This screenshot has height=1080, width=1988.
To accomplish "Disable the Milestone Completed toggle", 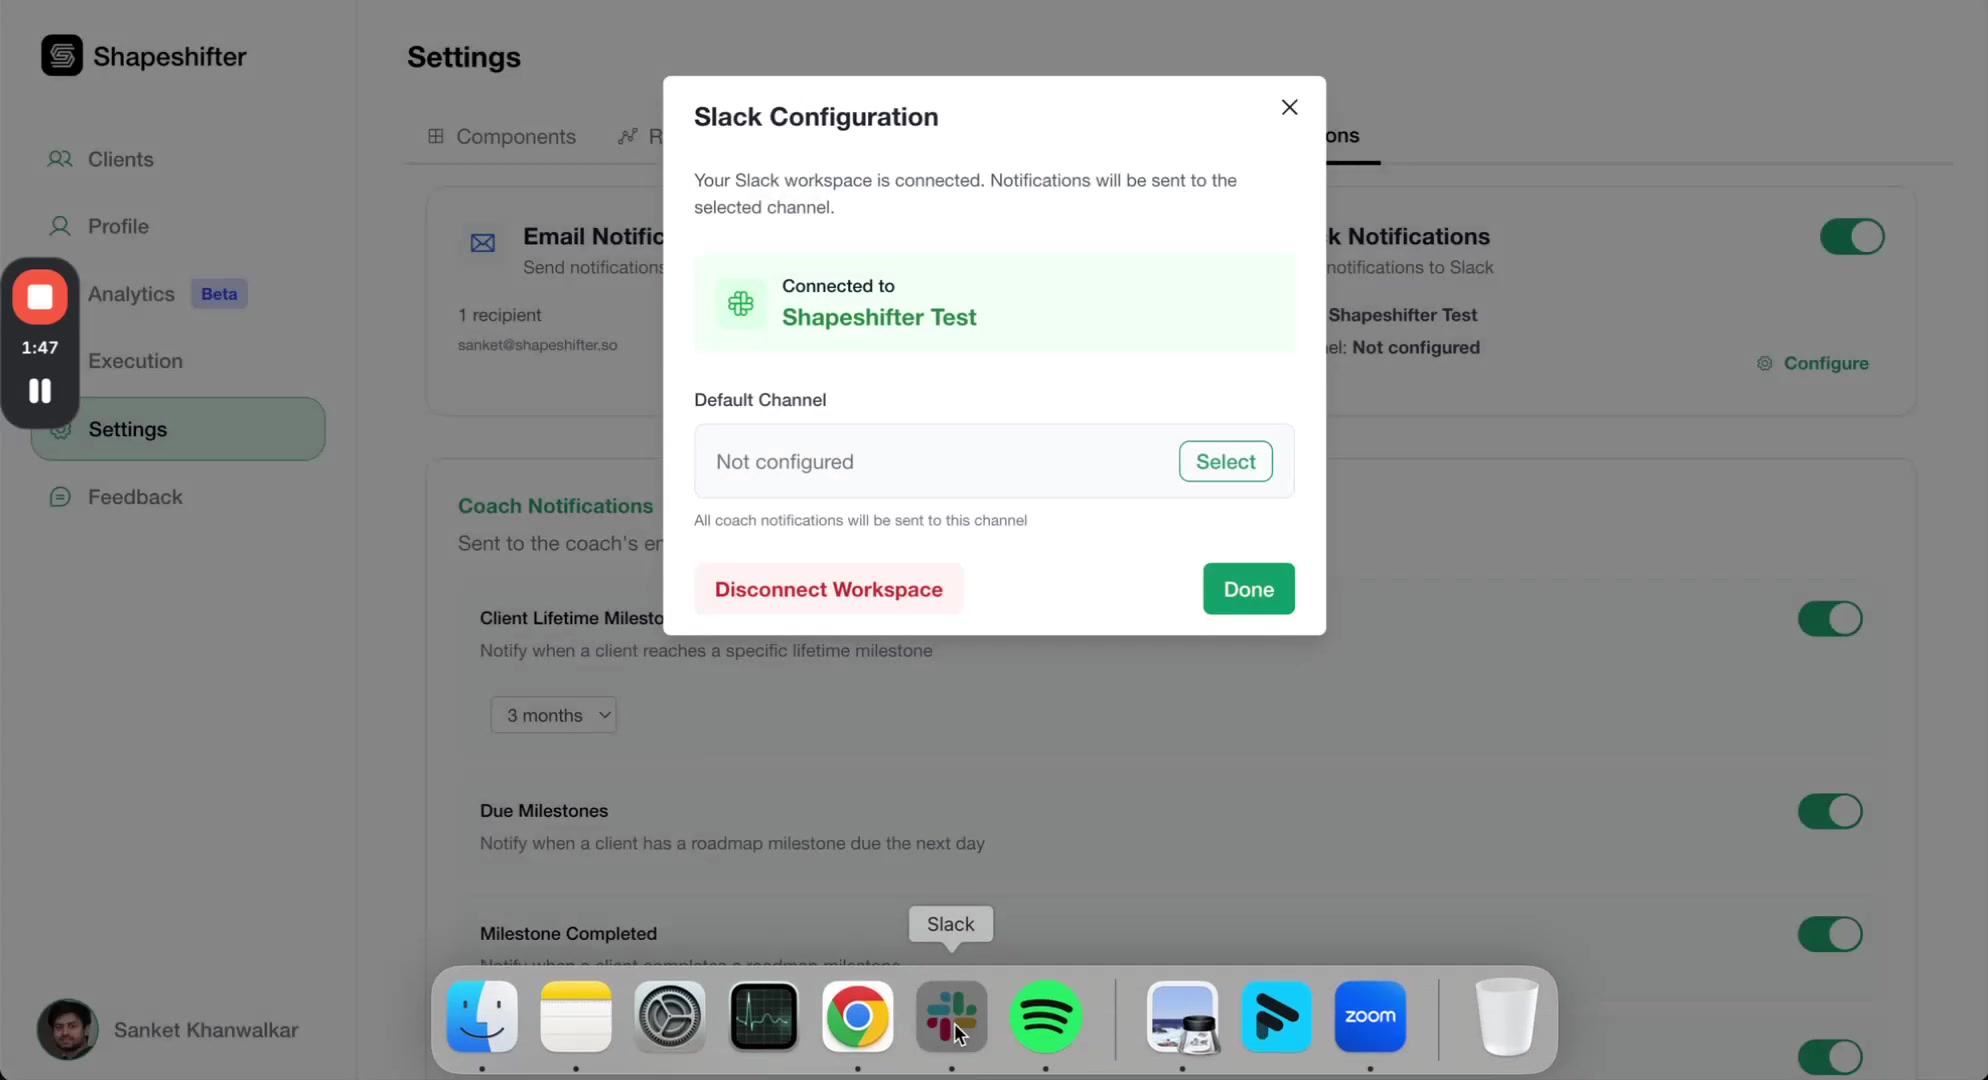I will (x=1829, y=934).
